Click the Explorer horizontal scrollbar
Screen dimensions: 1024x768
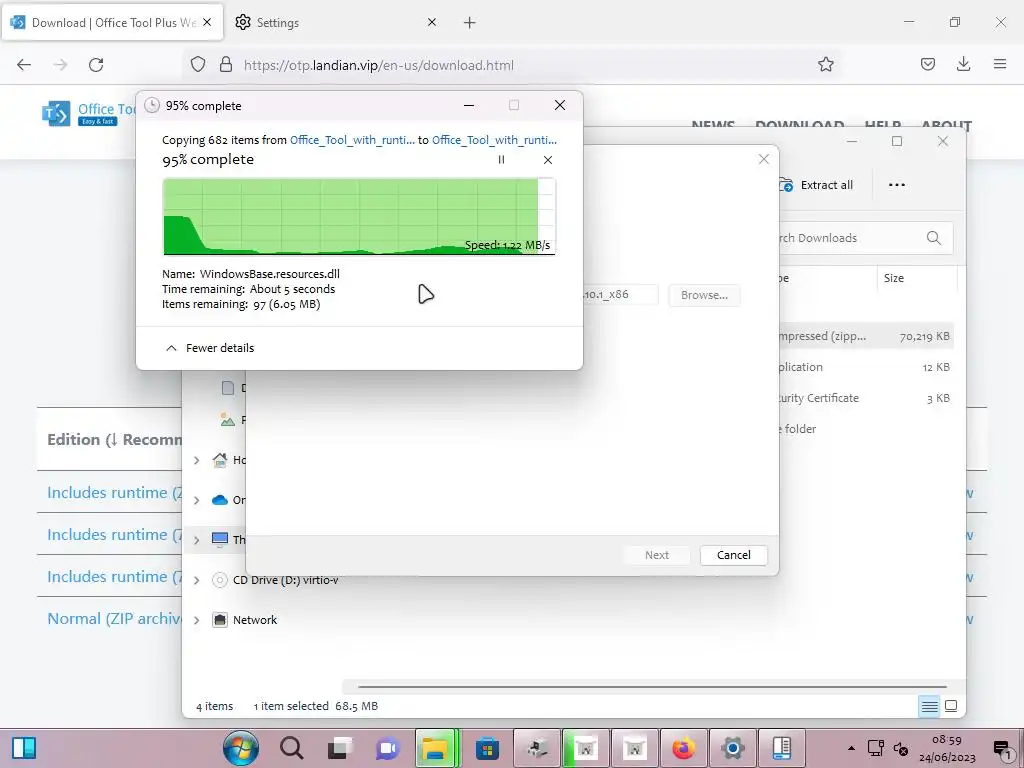[652, 687]
